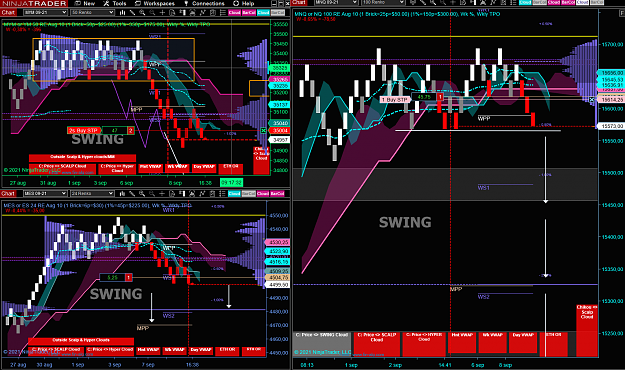This screenshot has width=625, height=370.
Task: Click zoom out magnifier in MYM chart toolbar
Action: coord(152,13)
